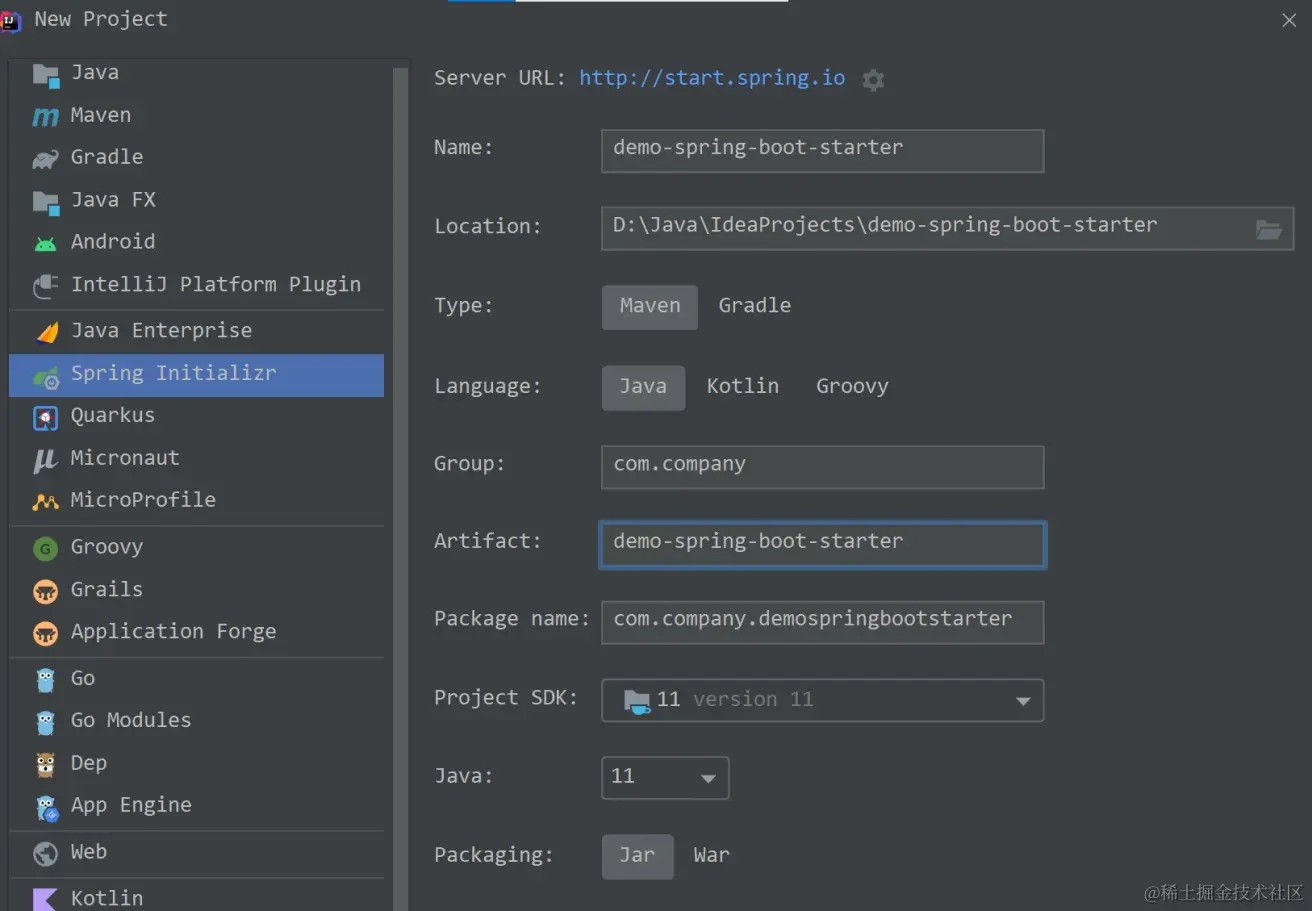The image size is (1312, 911).
Task: Expand the Java version dropdown
Action: [665, 778]
